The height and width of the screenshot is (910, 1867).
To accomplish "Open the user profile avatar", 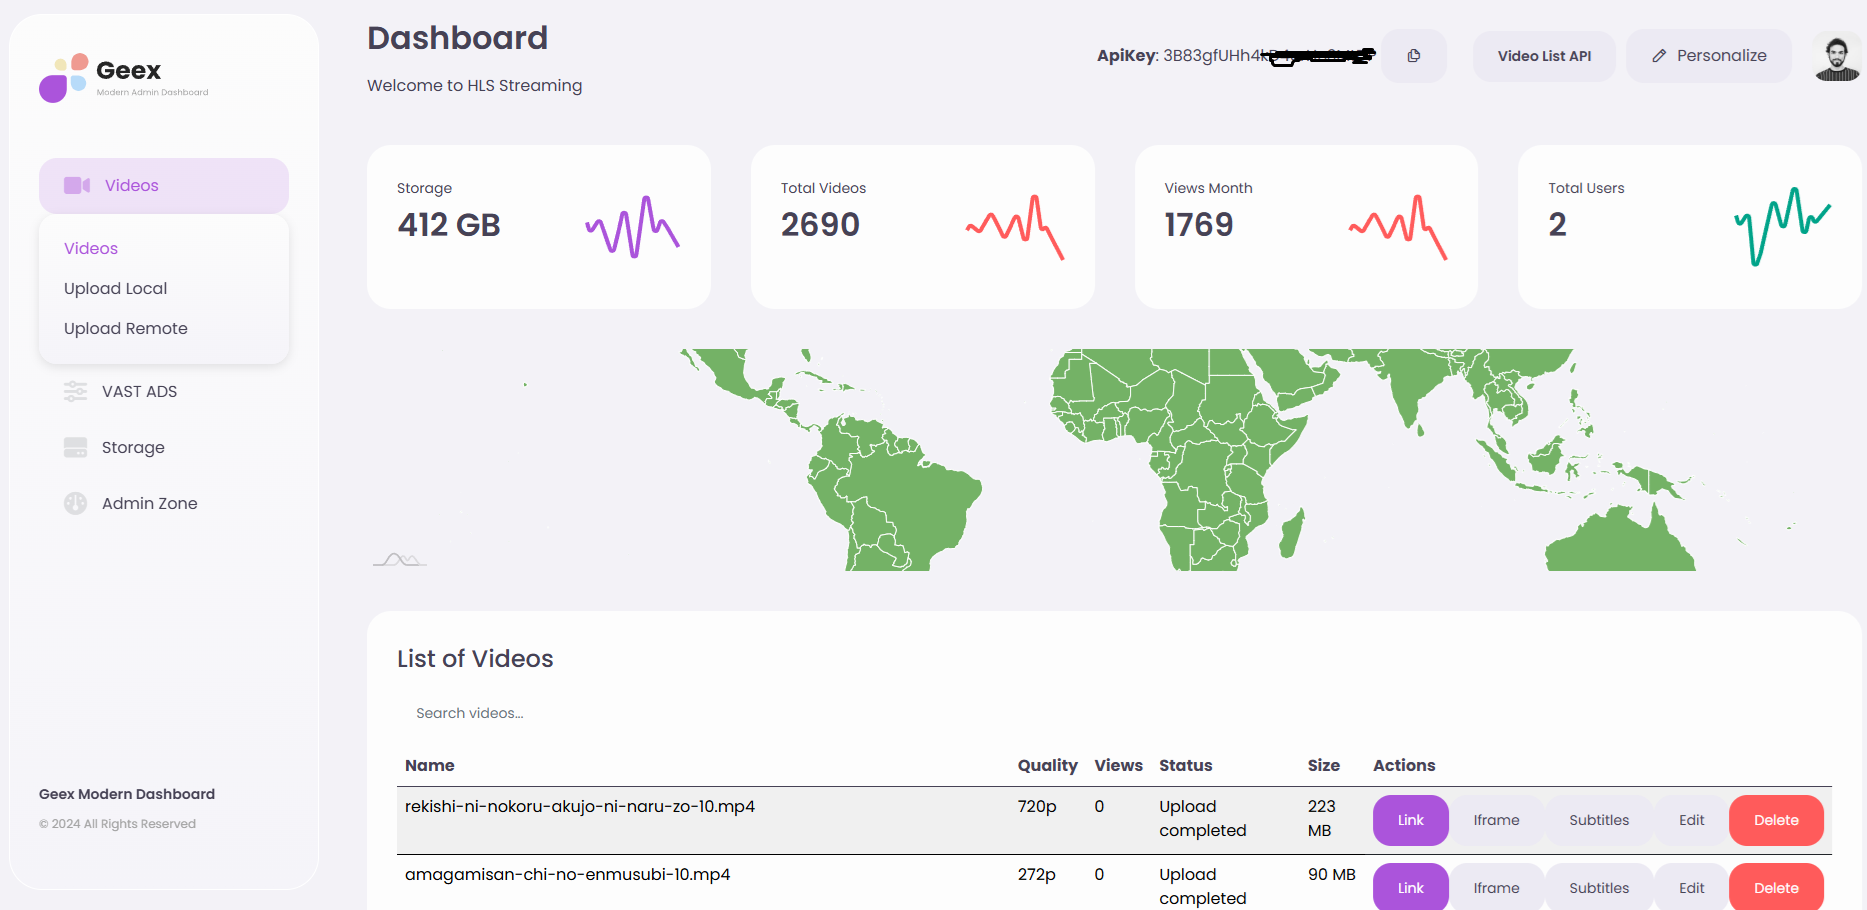I will point(1836,58).
